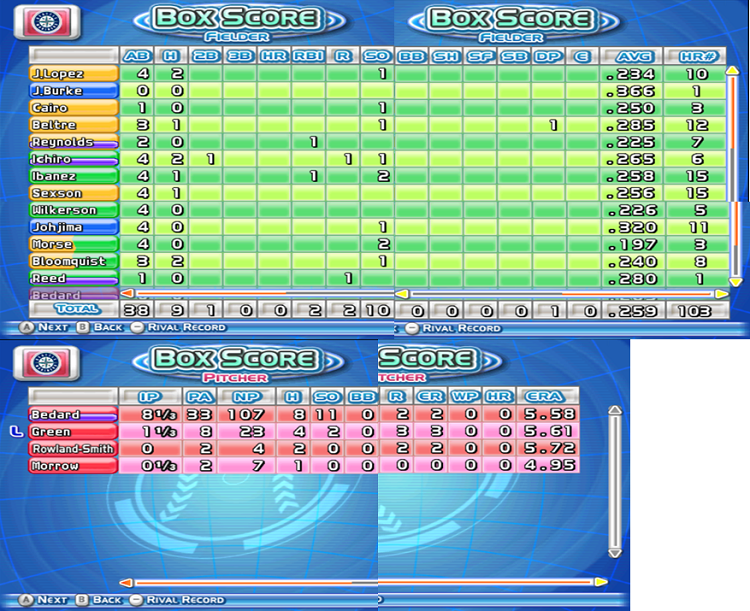Select the SH column header
The width and height of the screenshot is (750, 611).
[x=446, y=56]
